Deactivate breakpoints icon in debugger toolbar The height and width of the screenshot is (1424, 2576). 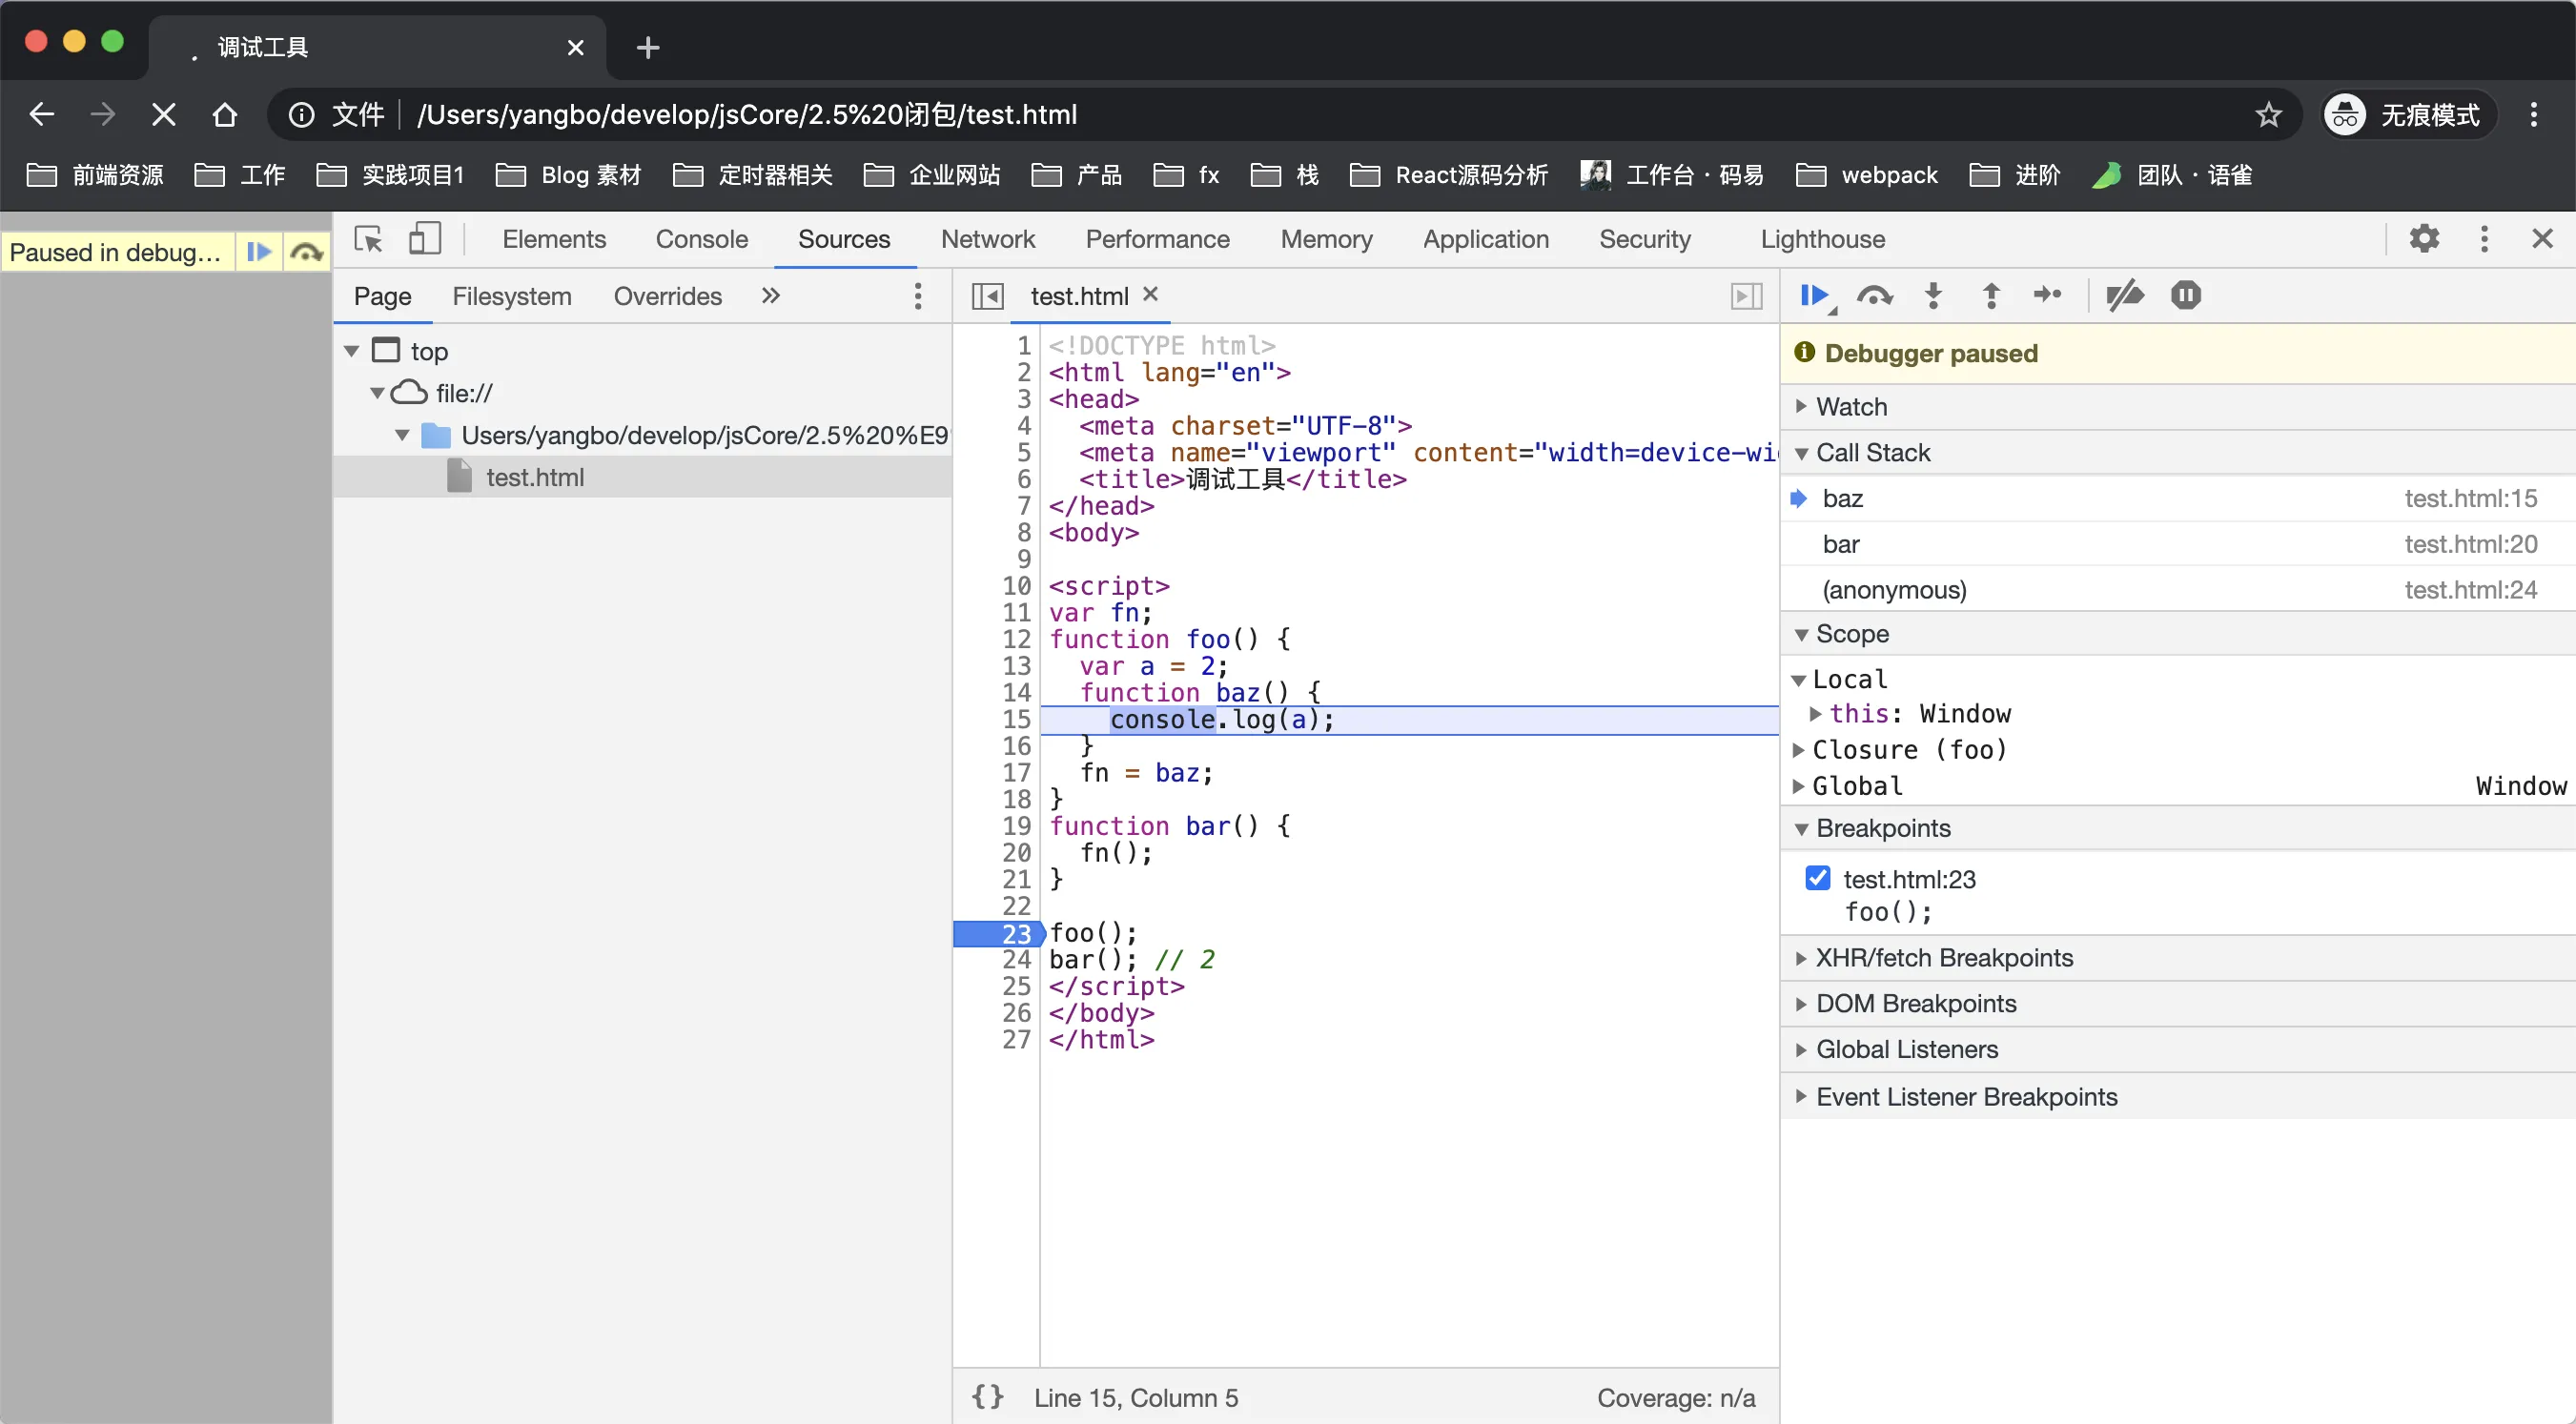coord(2124,296)
